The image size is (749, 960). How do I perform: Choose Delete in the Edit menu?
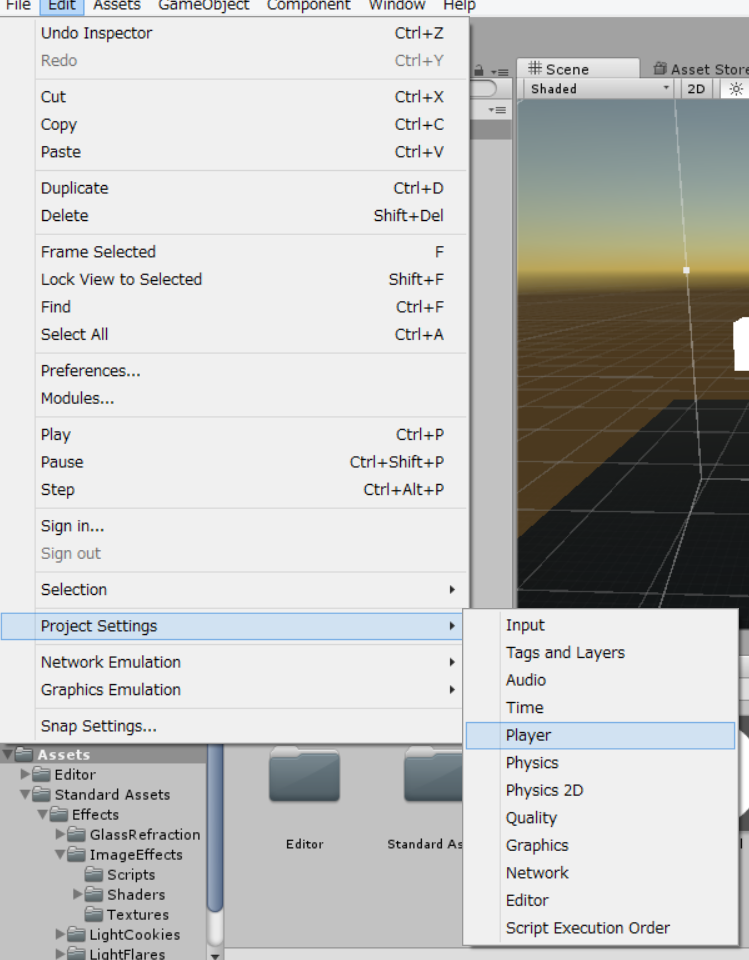[x=242, y=216]
